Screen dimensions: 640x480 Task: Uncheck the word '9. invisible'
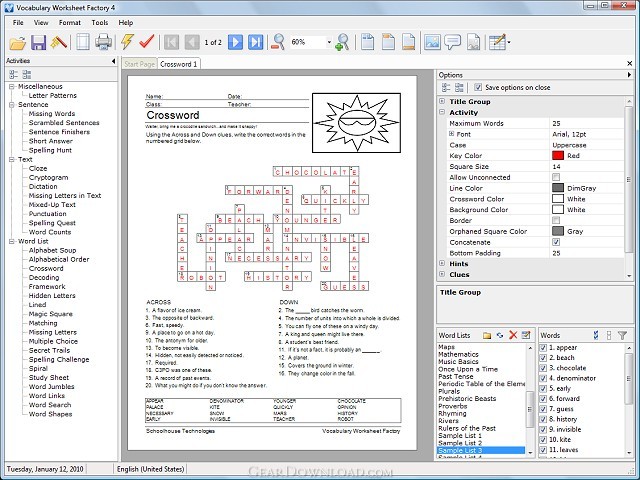coord(543,429)
